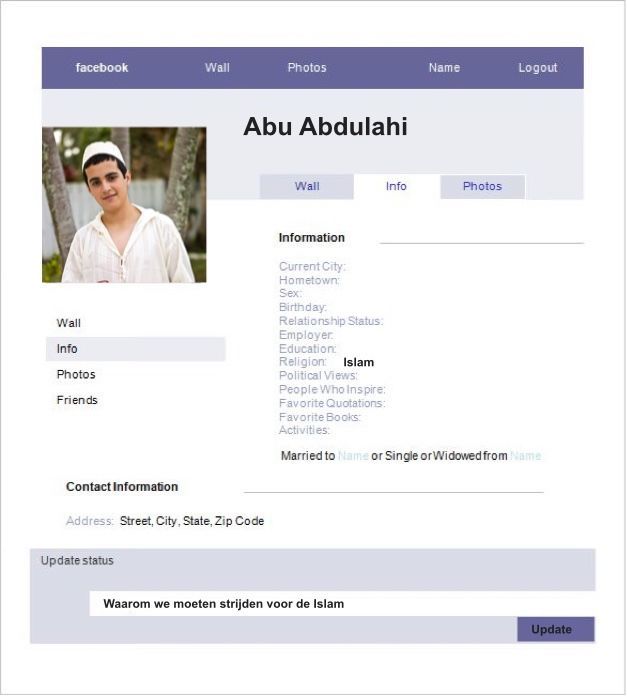Click the Religion value Islam
627x697 pixels.
tap(358, 362)
